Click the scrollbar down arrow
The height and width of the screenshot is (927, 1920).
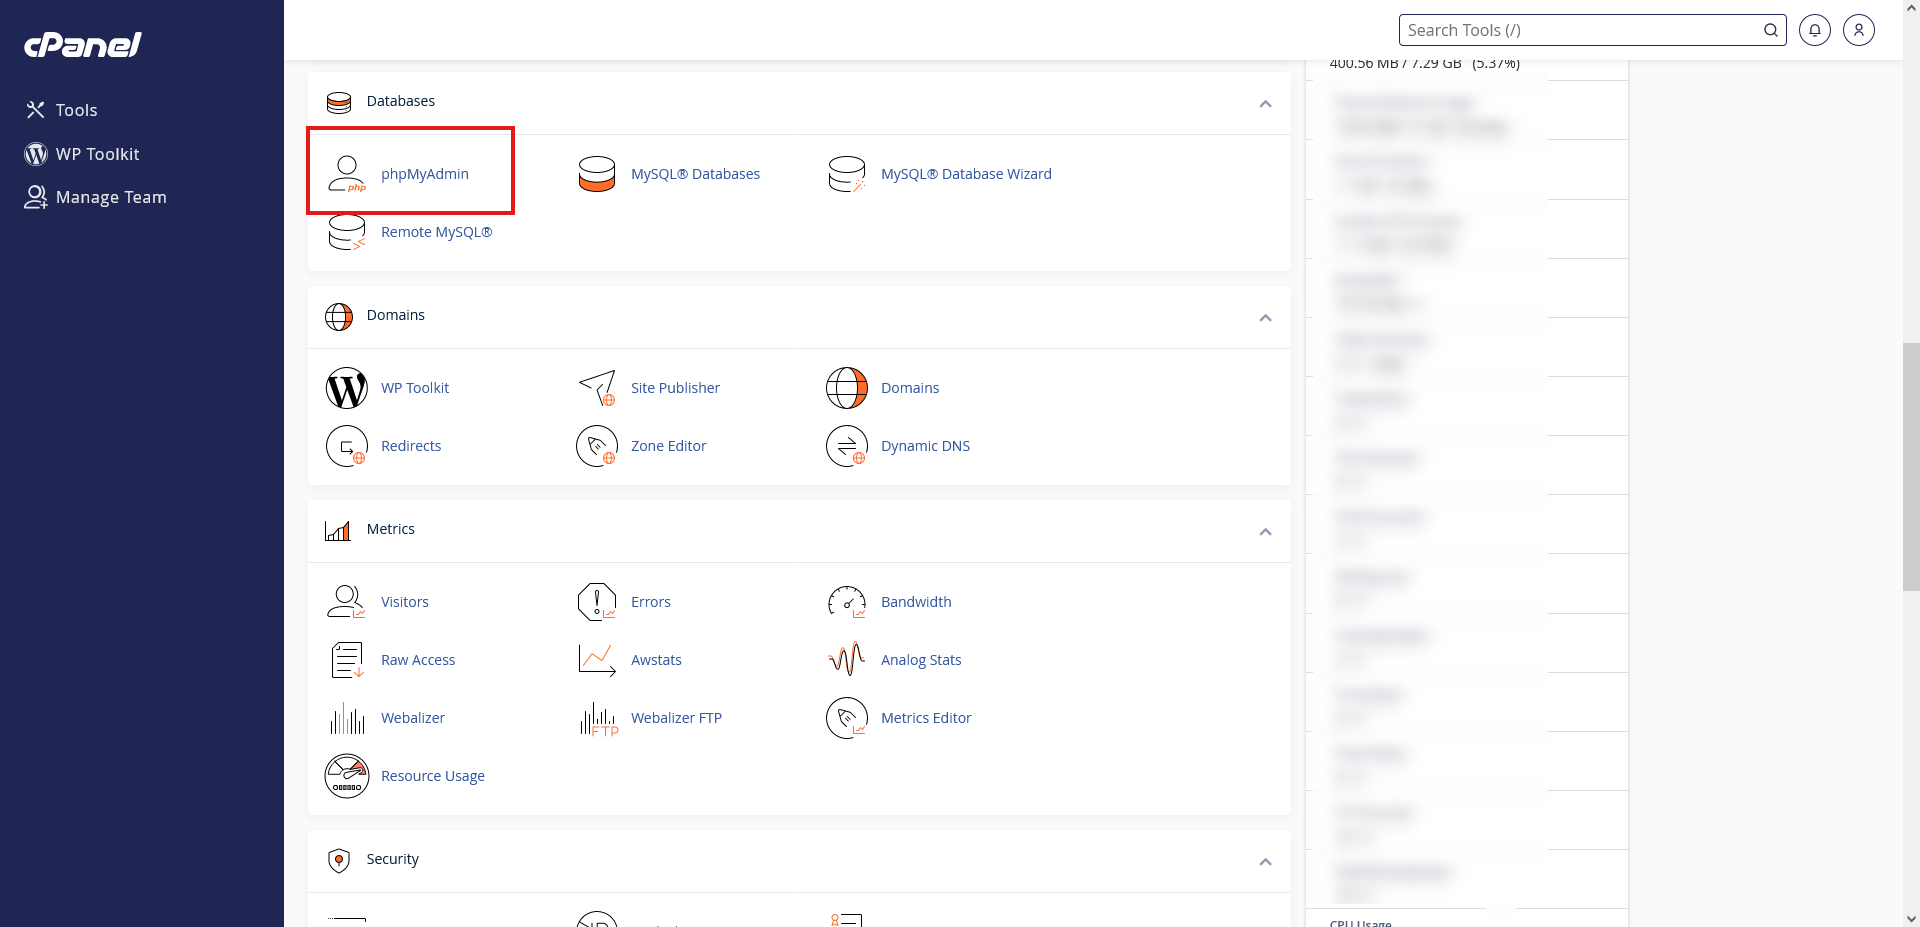pyautogui.click(x=1911, y=918)
